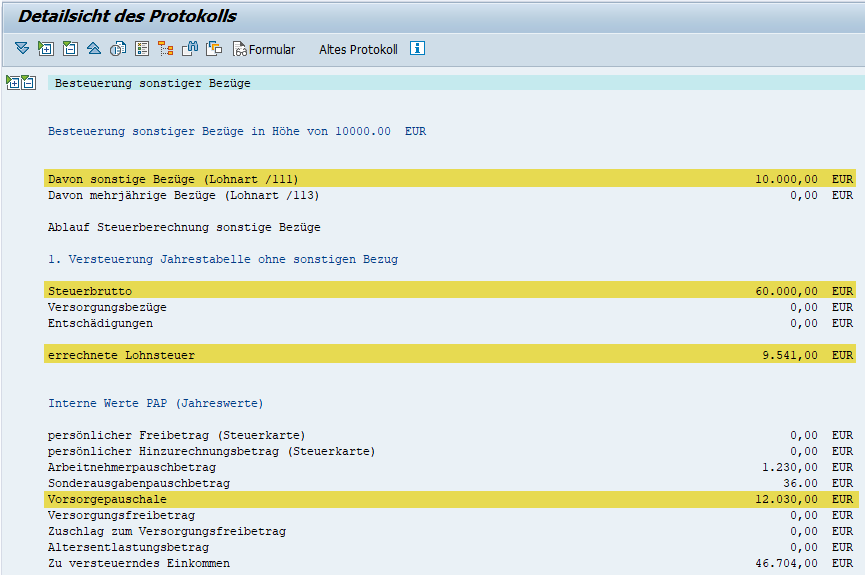Switch to Altes Protokoll

pos(358,49)
